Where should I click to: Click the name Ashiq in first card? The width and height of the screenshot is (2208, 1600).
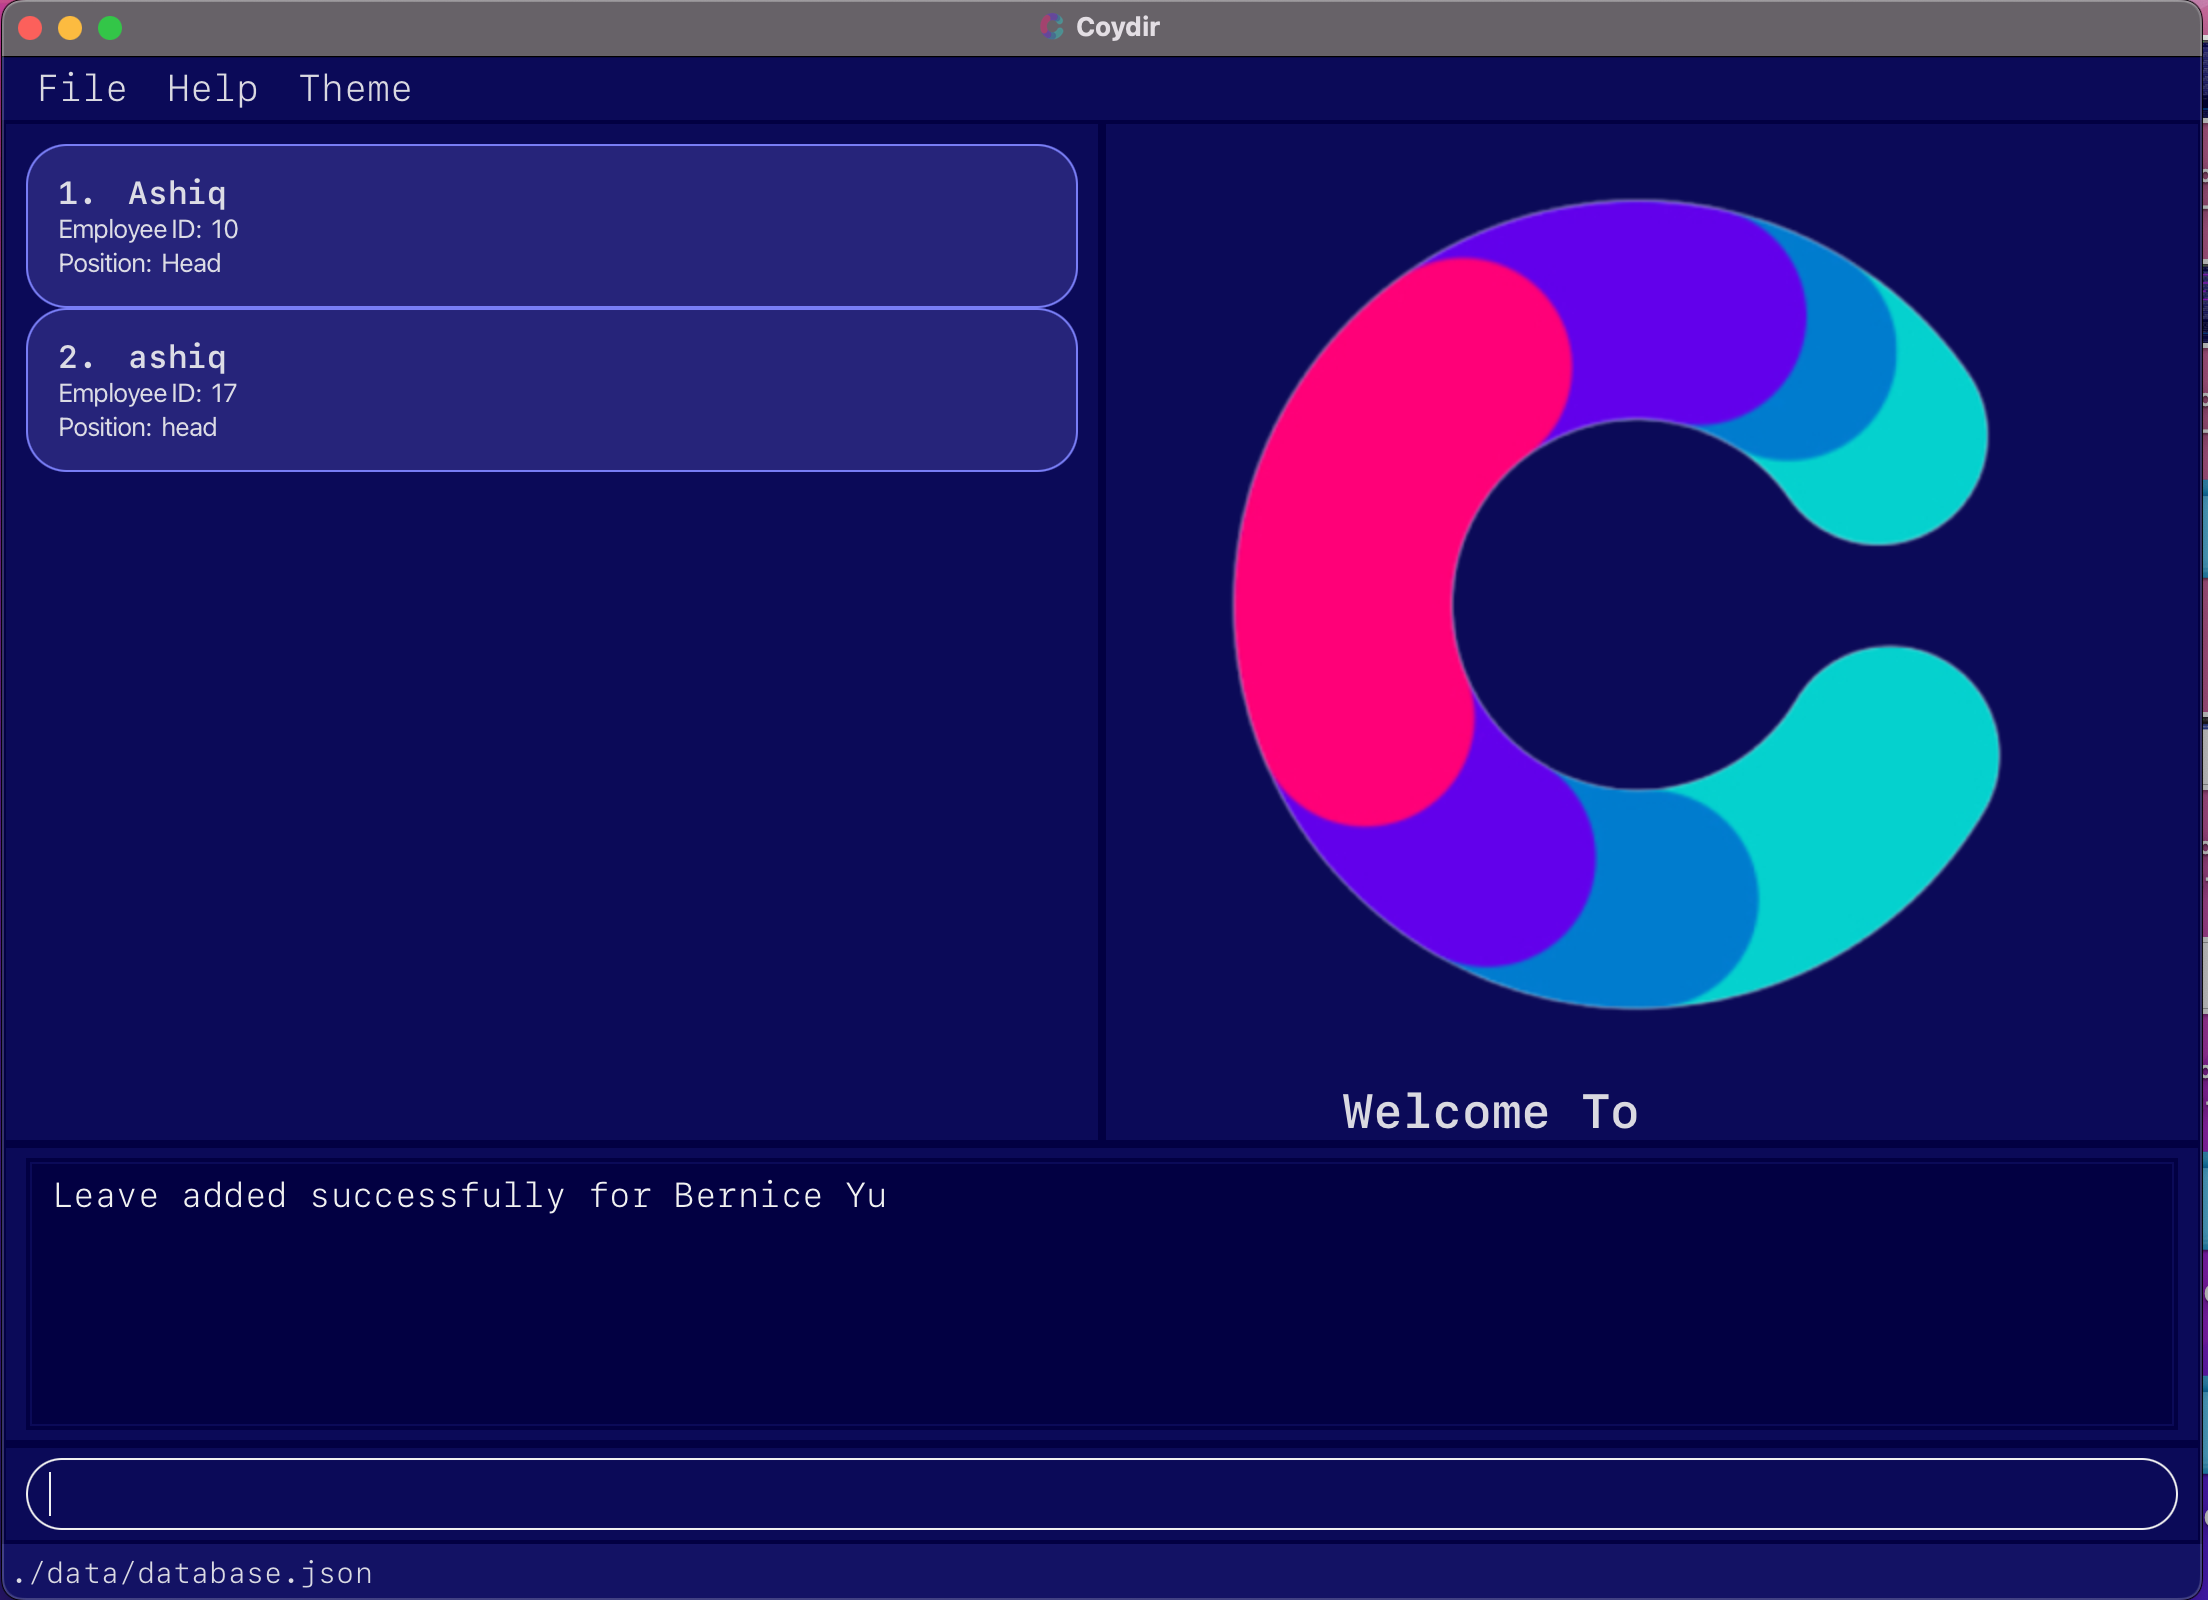click(x=177, y=193)
